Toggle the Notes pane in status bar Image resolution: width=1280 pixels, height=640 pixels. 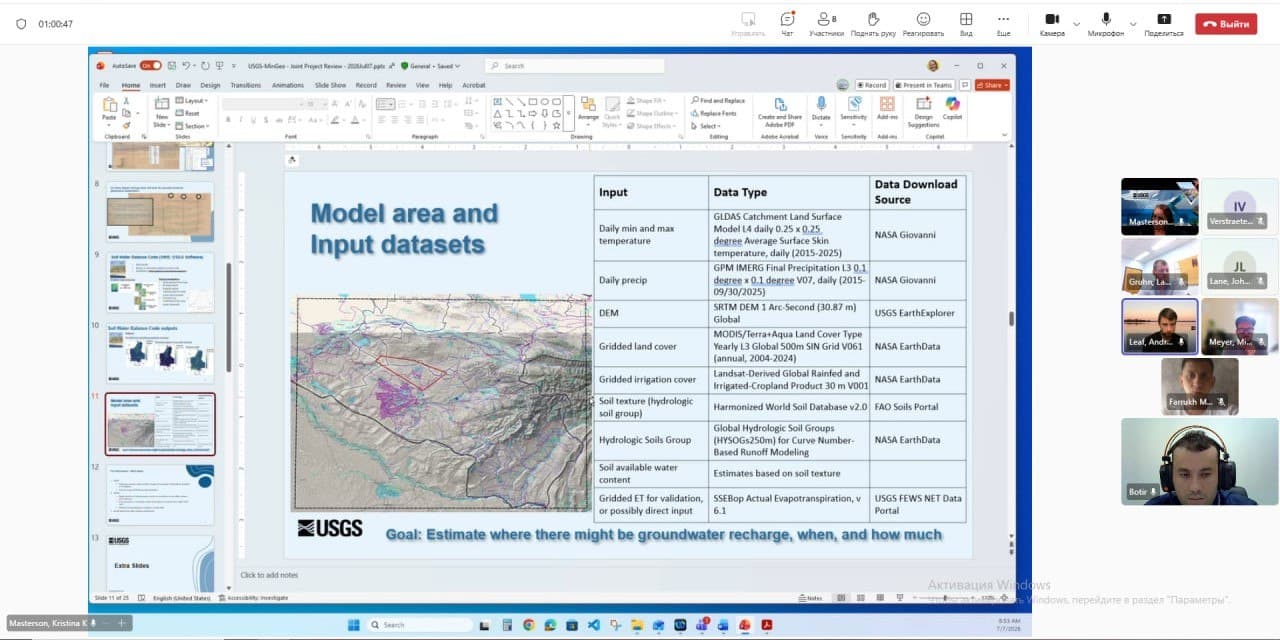point(811,598)
